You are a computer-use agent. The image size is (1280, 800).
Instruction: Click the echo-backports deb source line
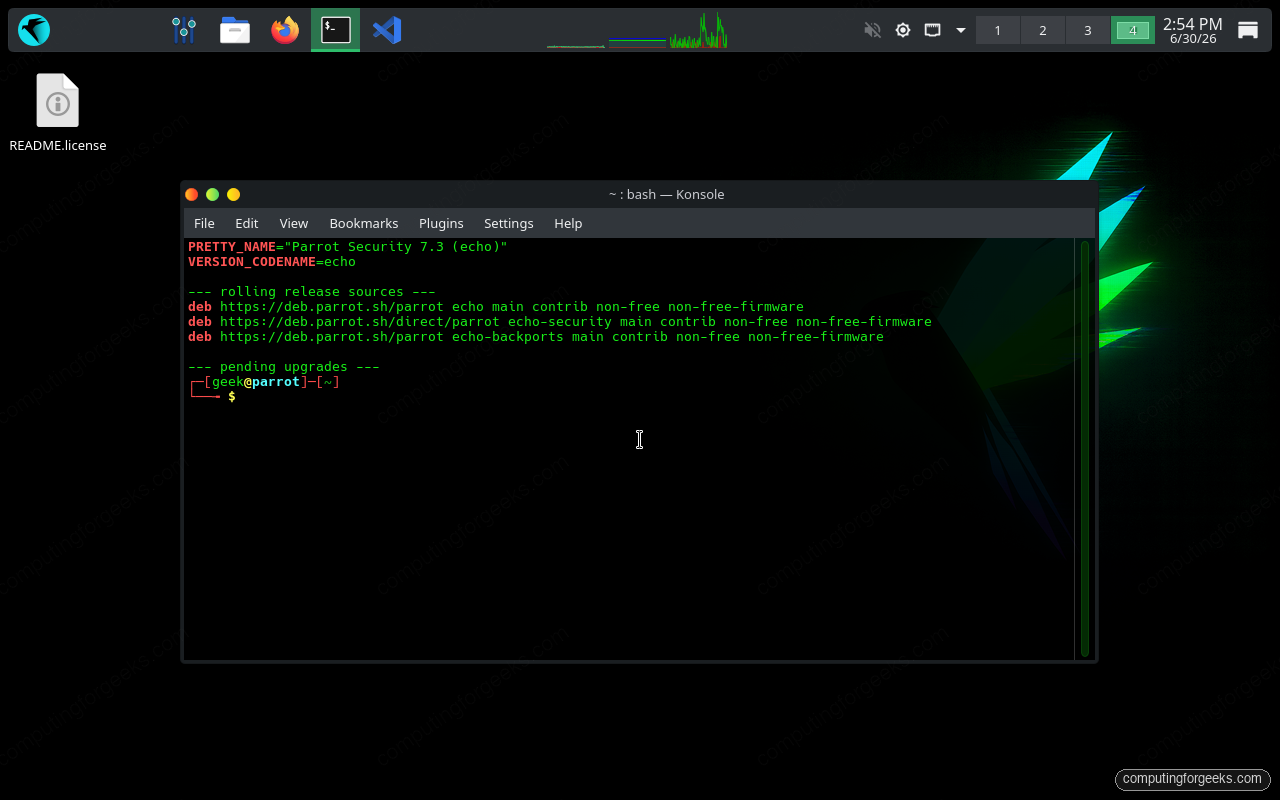pyautogui.click(x=536, y=337)
